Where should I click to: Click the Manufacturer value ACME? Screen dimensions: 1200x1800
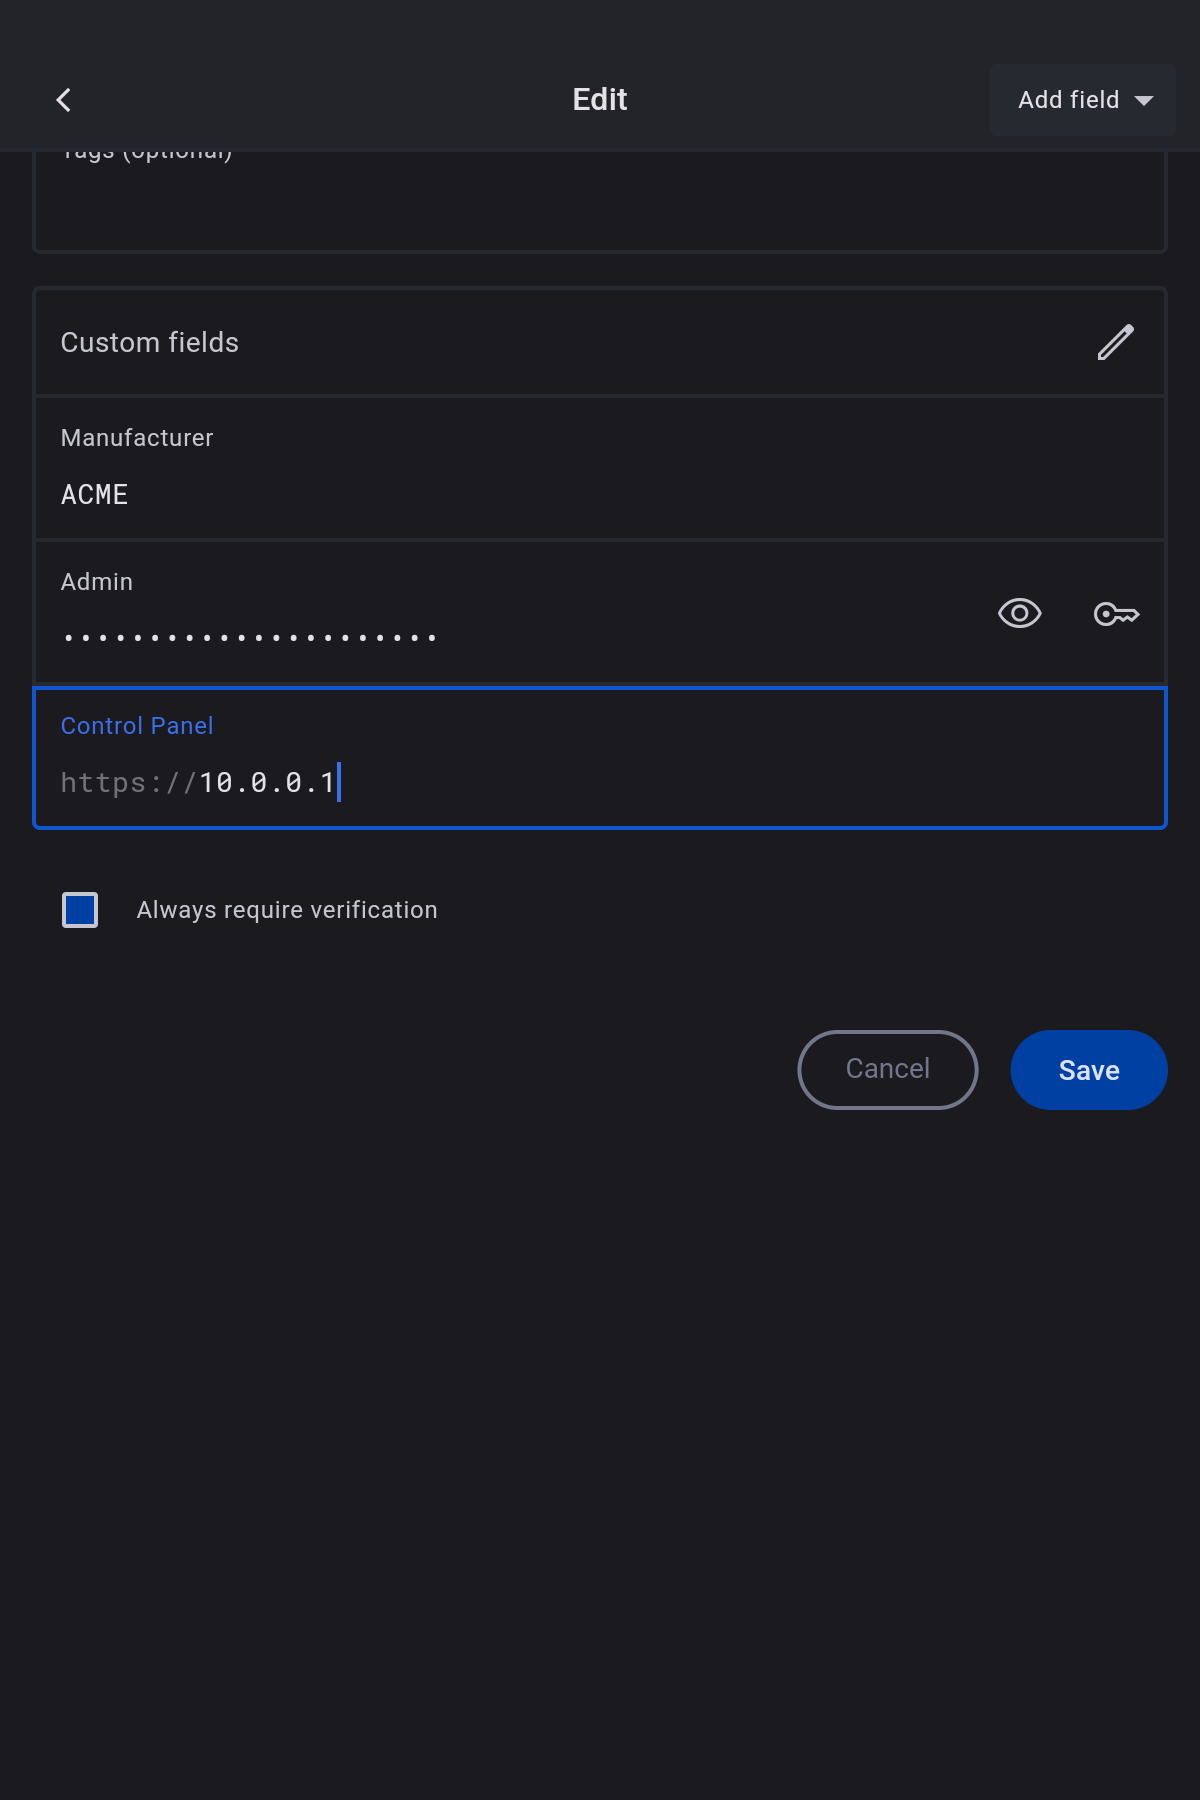[95, 495]
